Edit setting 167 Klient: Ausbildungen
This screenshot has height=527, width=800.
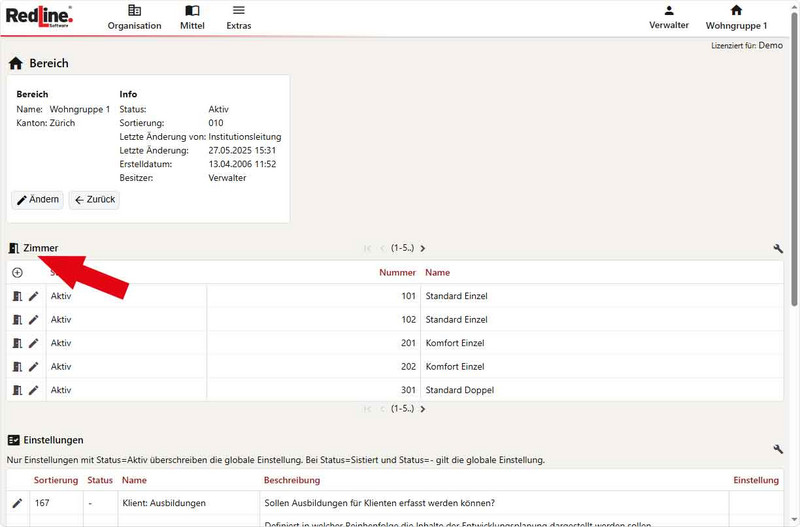pos(17,503)
